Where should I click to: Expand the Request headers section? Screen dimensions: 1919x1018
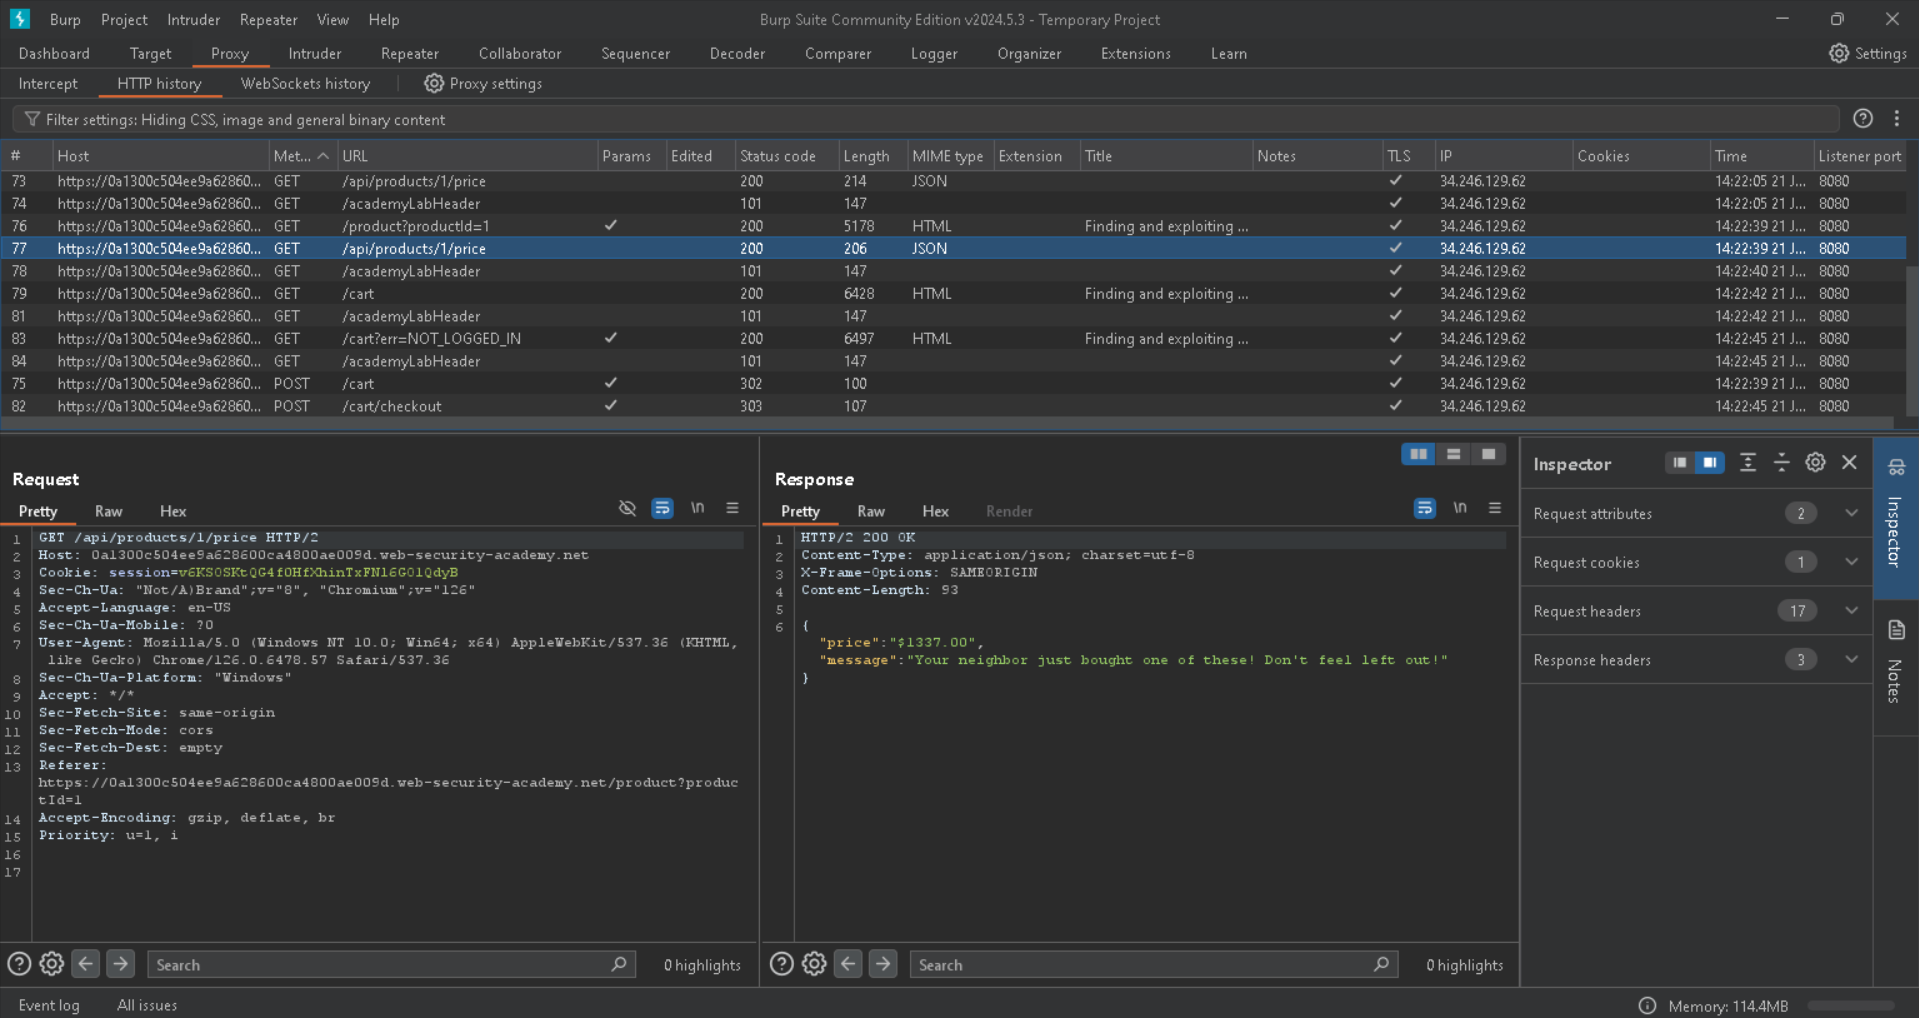[x=1851, y=611]
